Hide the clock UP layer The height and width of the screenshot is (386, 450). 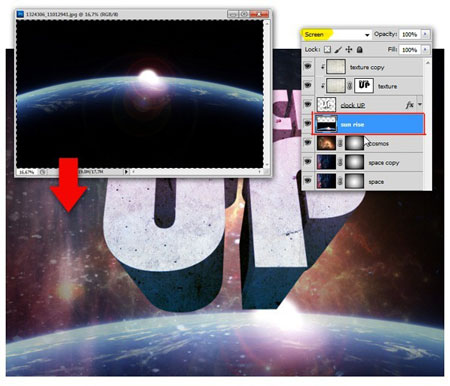tap(308, 105)
